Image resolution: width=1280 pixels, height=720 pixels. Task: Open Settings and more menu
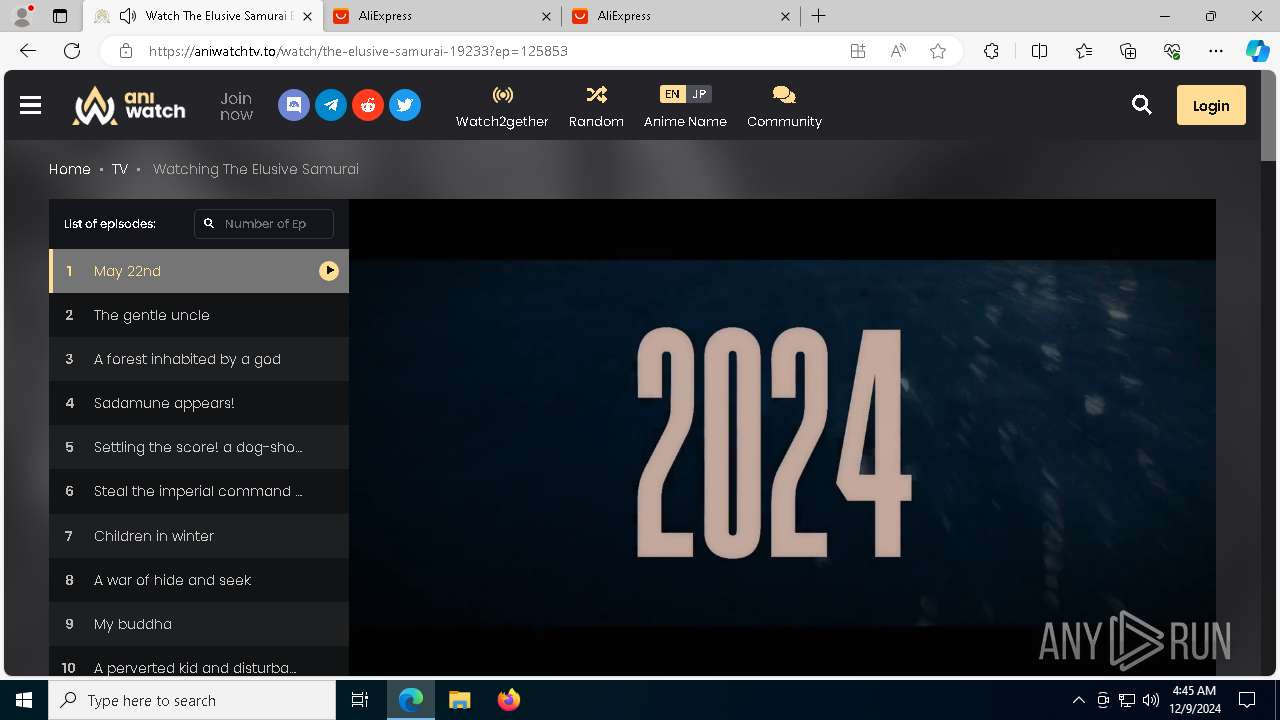[x=1216, y=51]
